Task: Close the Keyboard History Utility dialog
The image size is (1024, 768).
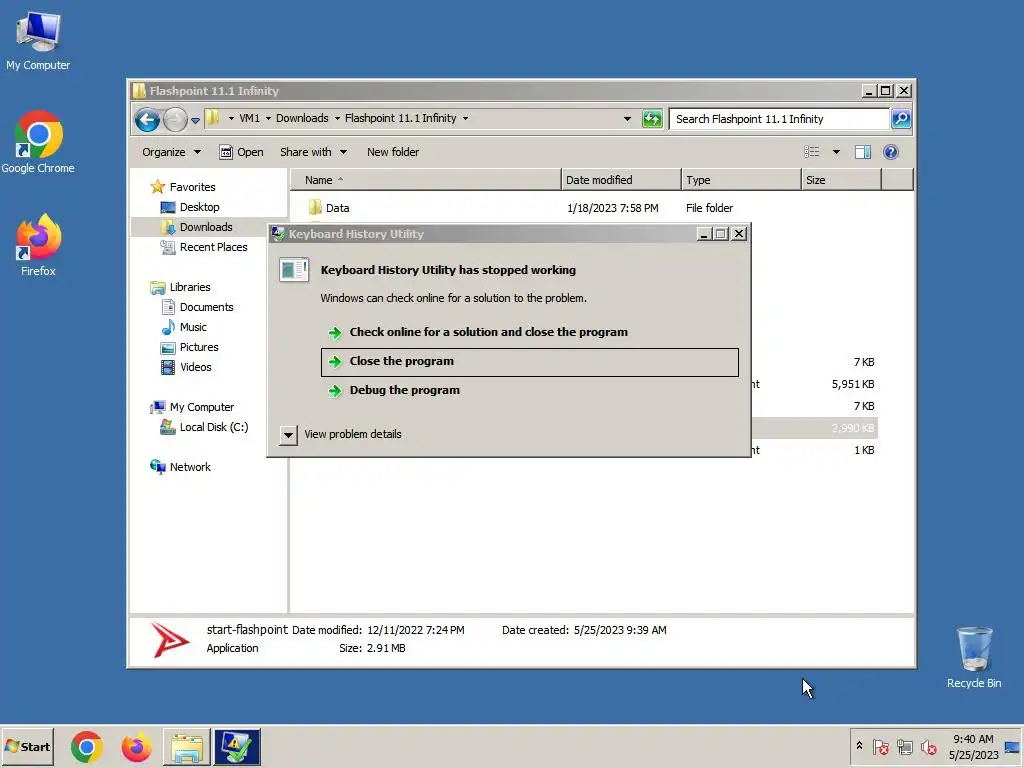Action: tap(739, 234)
